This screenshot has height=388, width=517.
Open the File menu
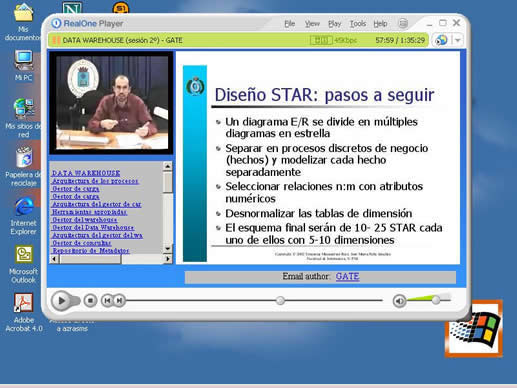pos(290,24)
